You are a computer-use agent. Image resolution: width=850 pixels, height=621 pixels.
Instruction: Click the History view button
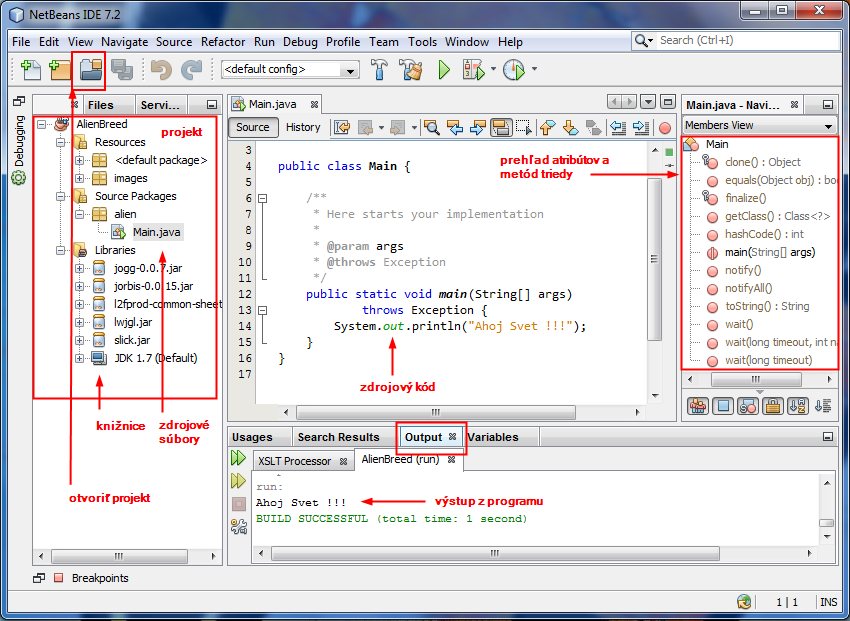303,127
